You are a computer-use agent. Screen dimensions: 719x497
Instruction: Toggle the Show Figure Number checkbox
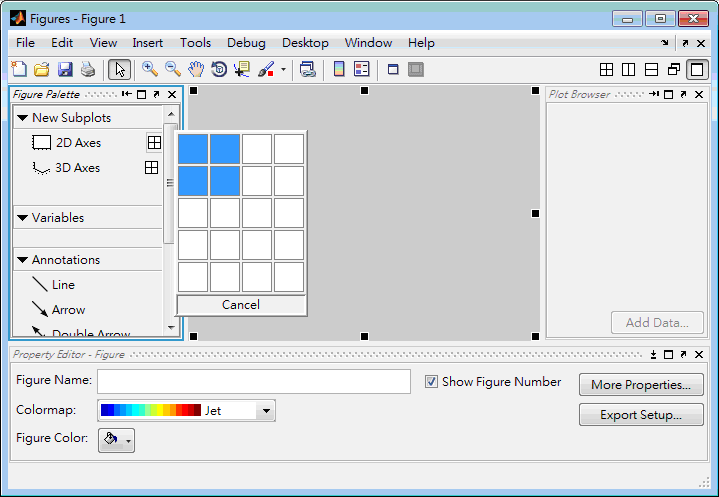point(431,381)
